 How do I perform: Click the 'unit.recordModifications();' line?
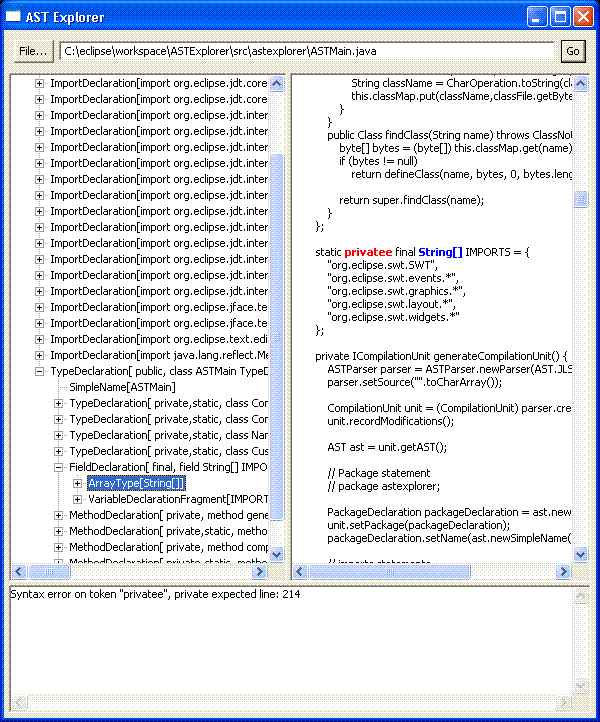pos(390,421)
